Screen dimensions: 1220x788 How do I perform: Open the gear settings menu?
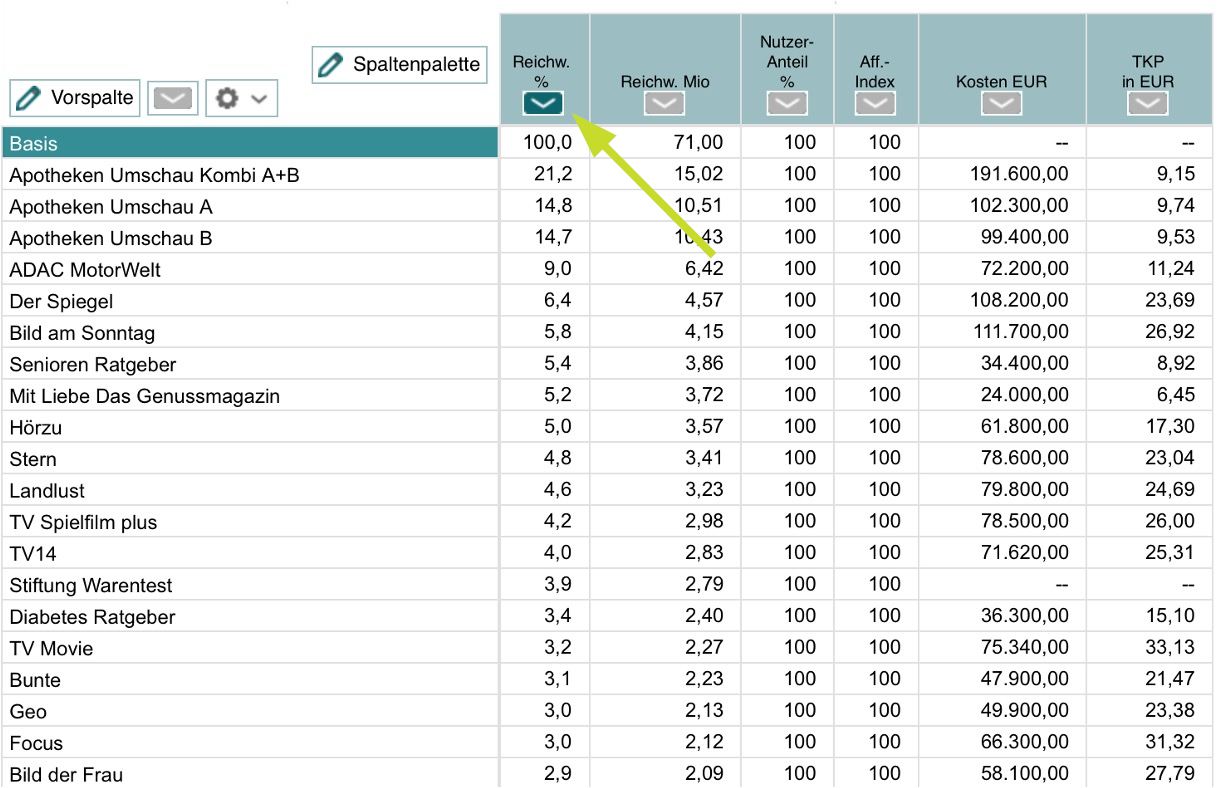click(x=241, y=99)
